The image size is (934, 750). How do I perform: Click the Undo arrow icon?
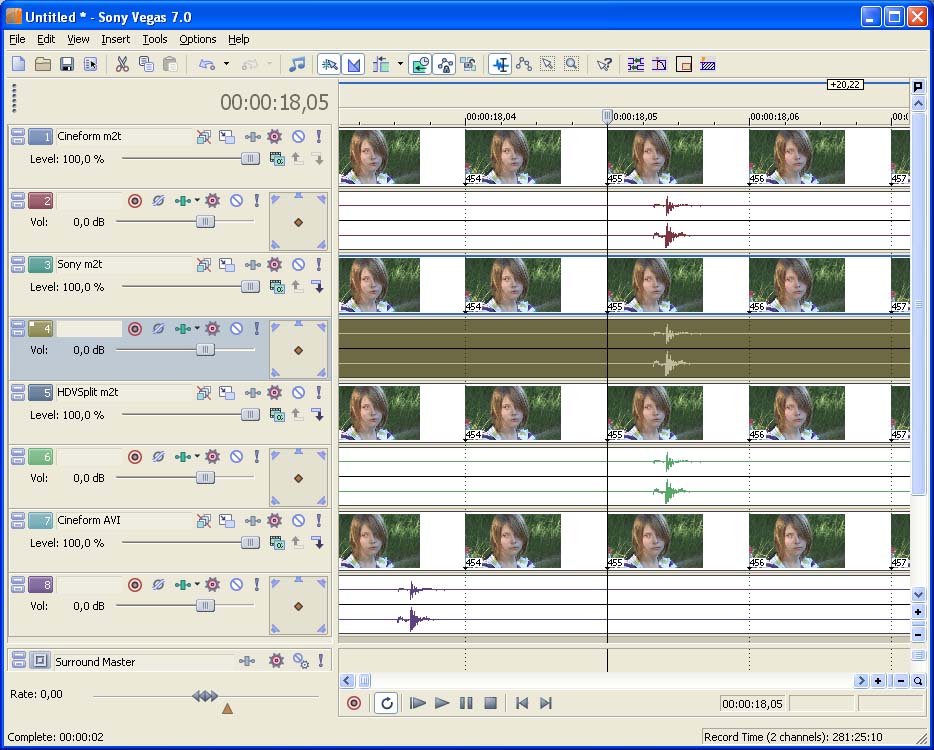point(207,64)
